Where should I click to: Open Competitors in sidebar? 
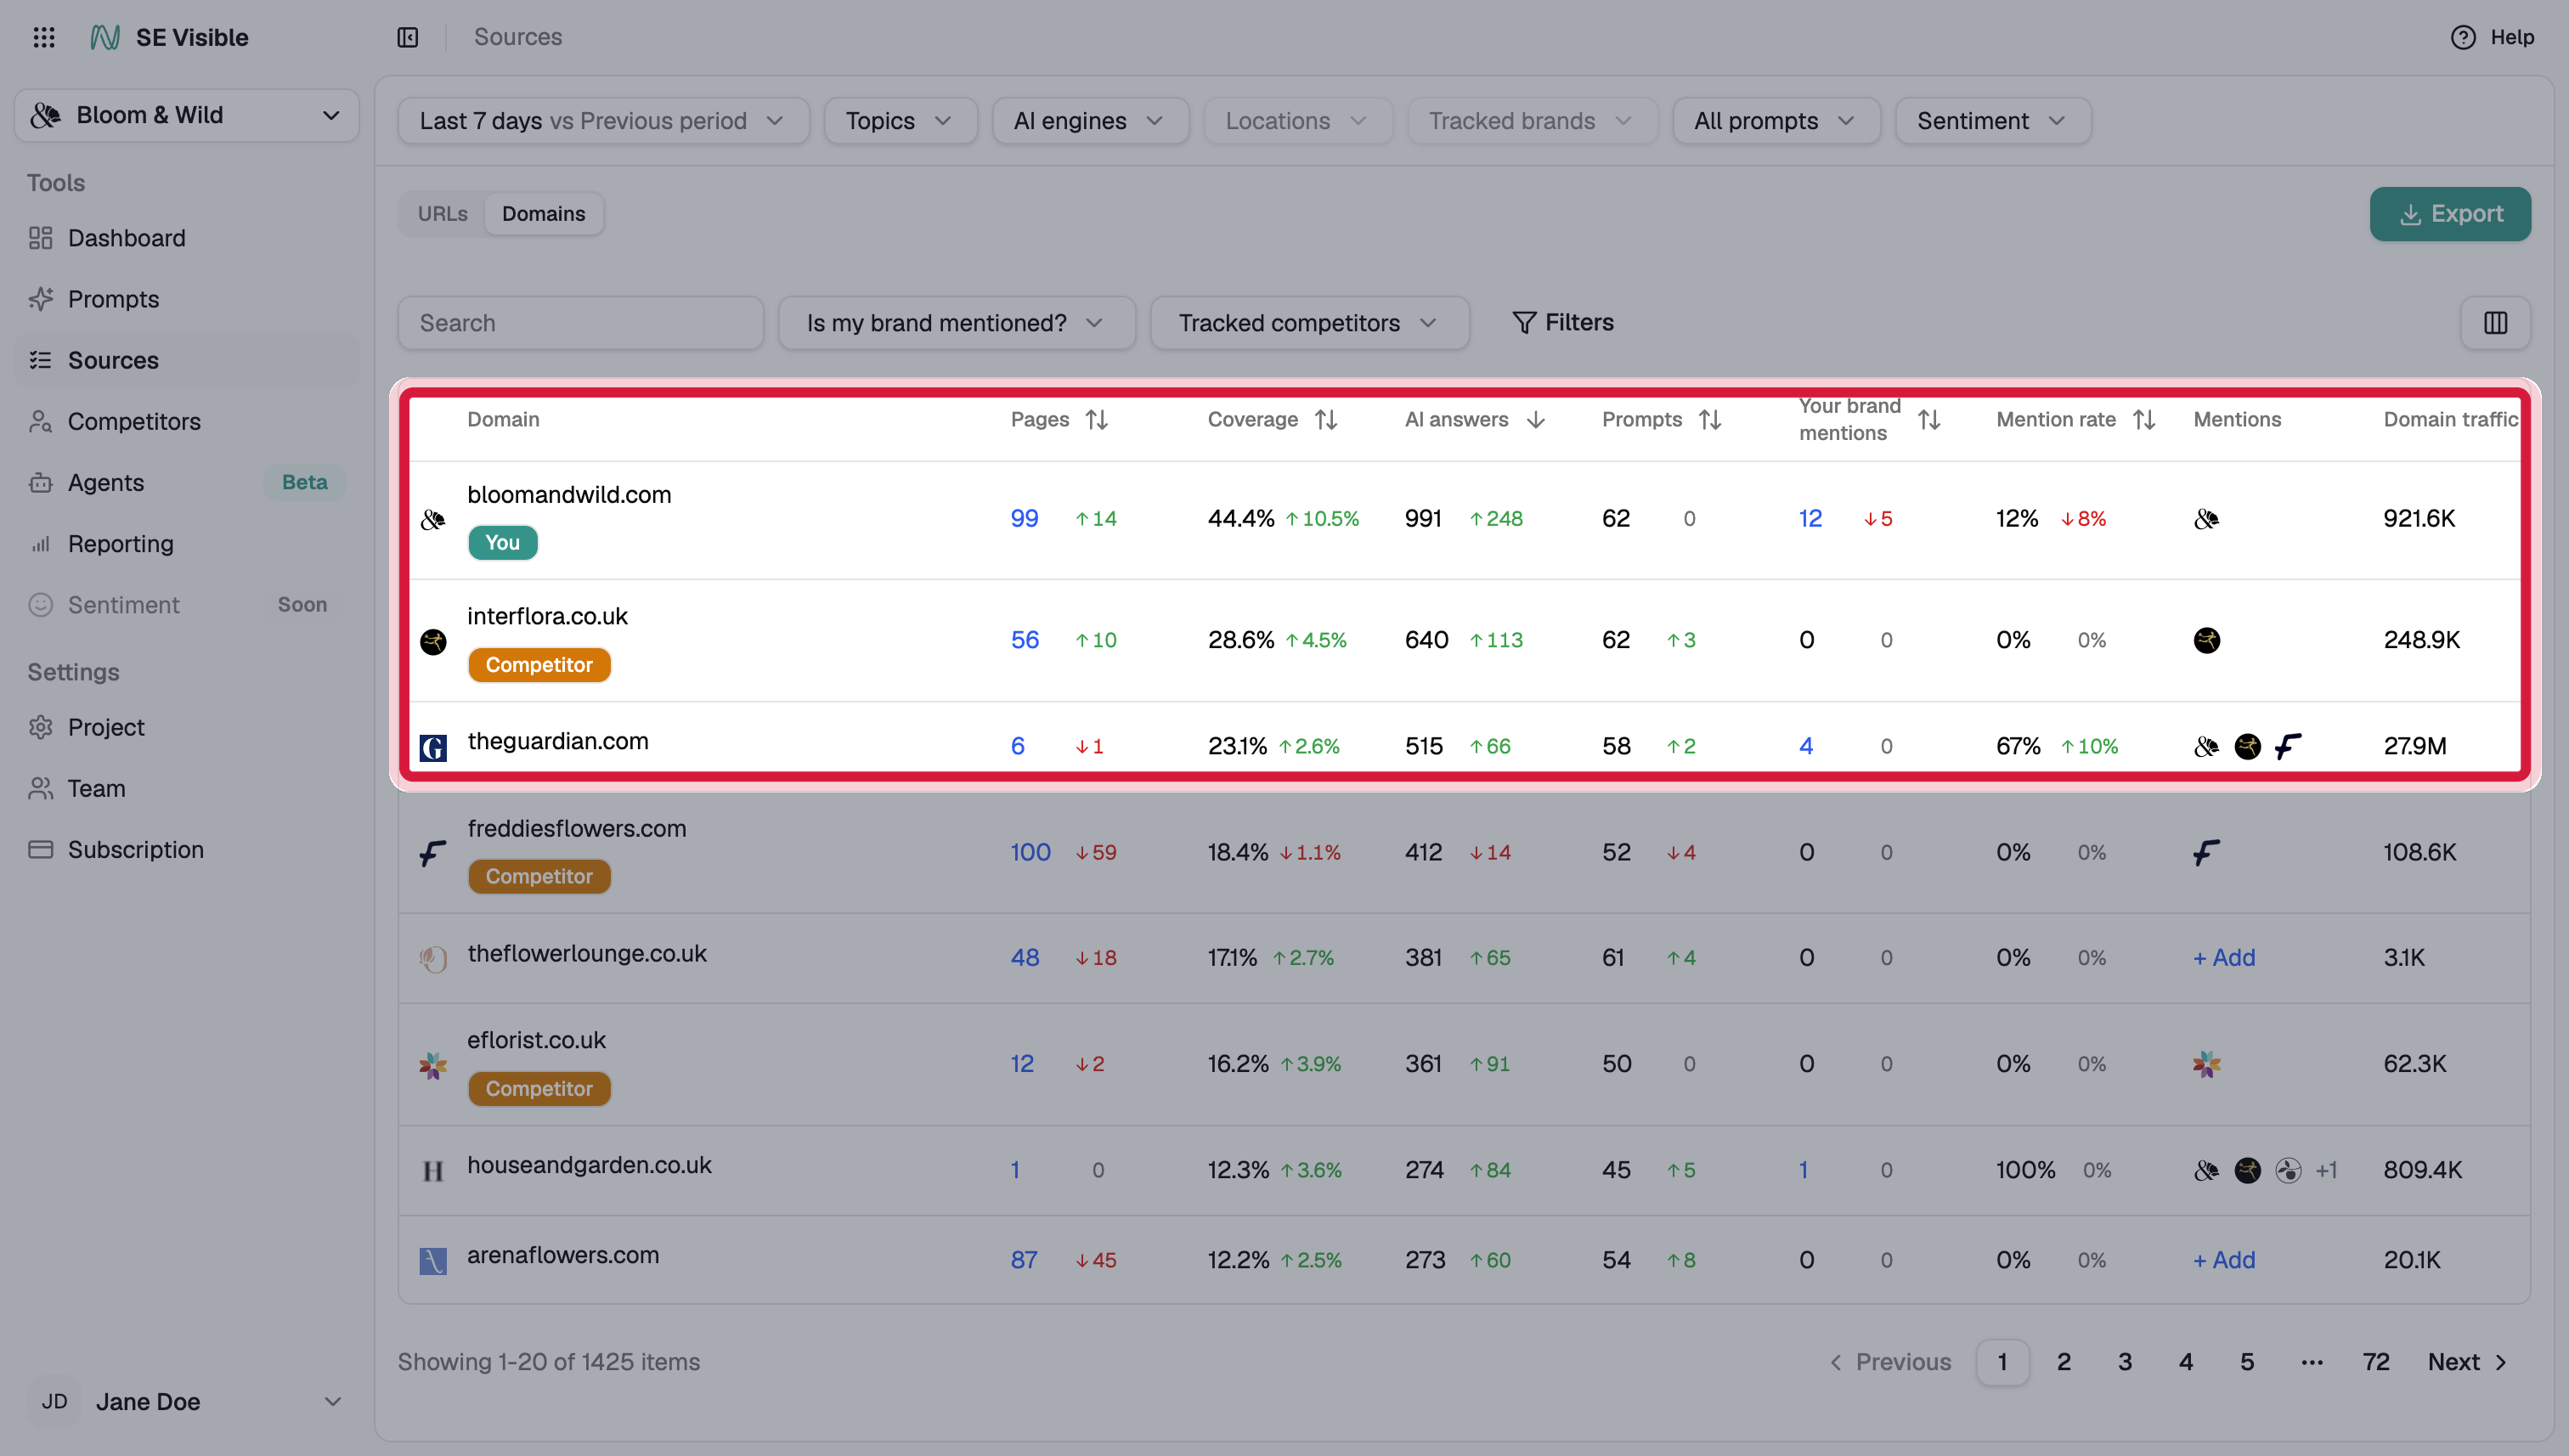(187, 421)
